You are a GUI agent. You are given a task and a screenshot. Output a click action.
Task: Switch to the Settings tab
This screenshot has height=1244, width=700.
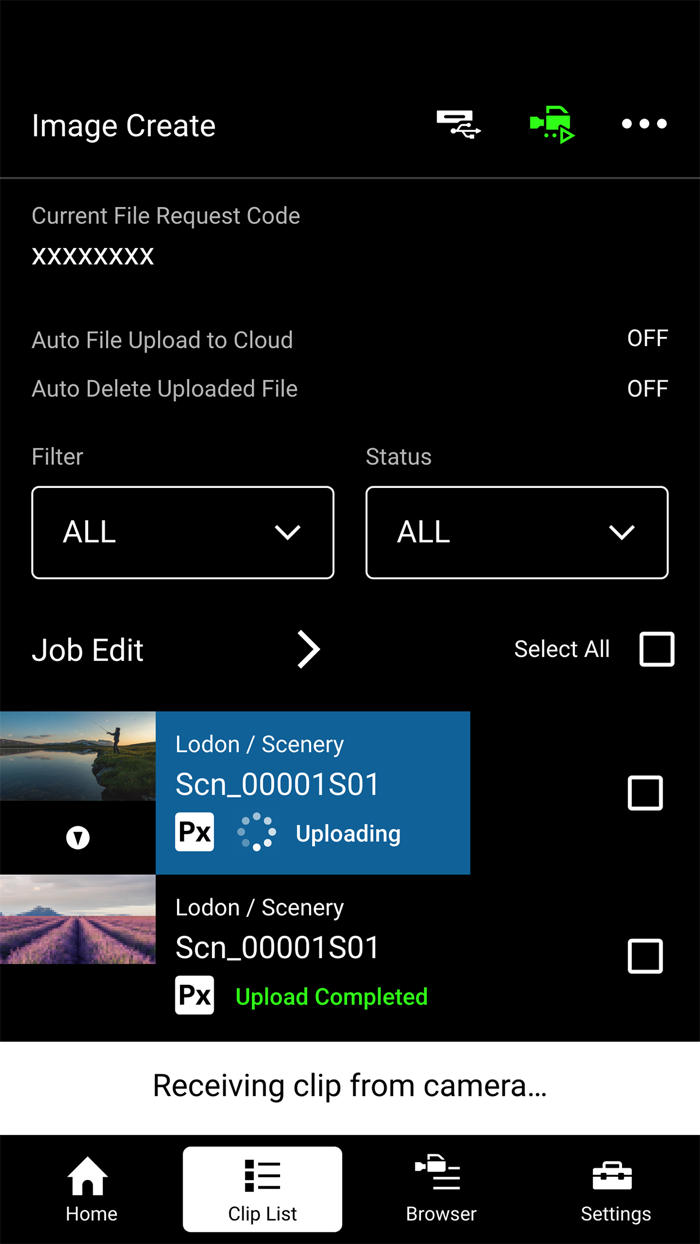[615, 1189]
